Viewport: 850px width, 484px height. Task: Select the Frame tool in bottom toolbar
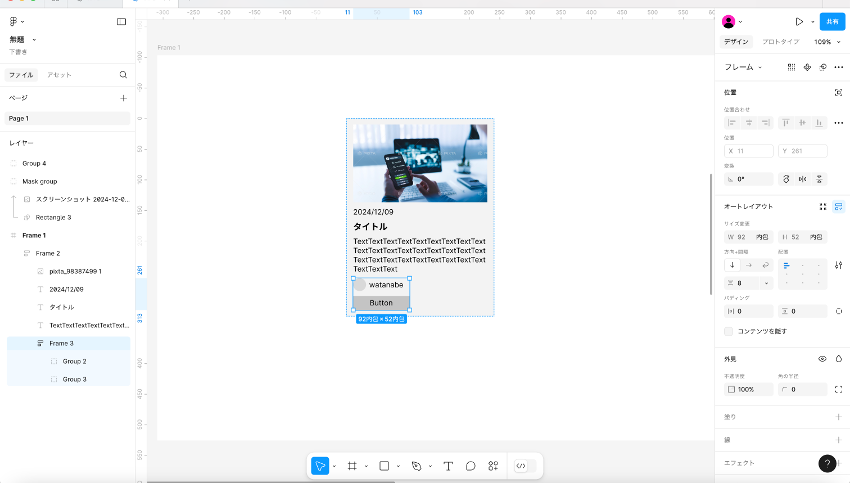(x=352, y=466)
